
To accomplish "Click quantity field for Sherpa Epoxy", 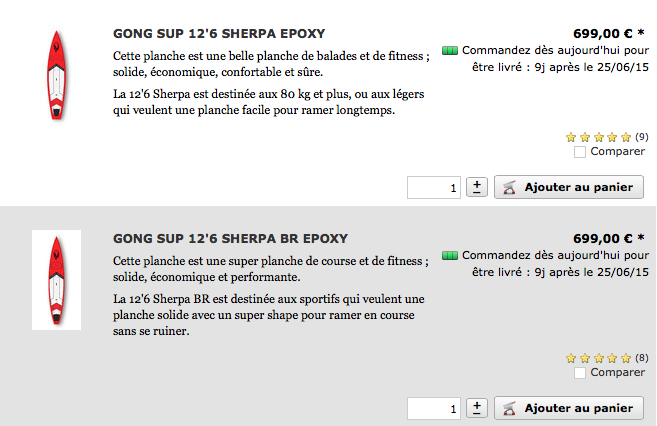I will [434, 187].
